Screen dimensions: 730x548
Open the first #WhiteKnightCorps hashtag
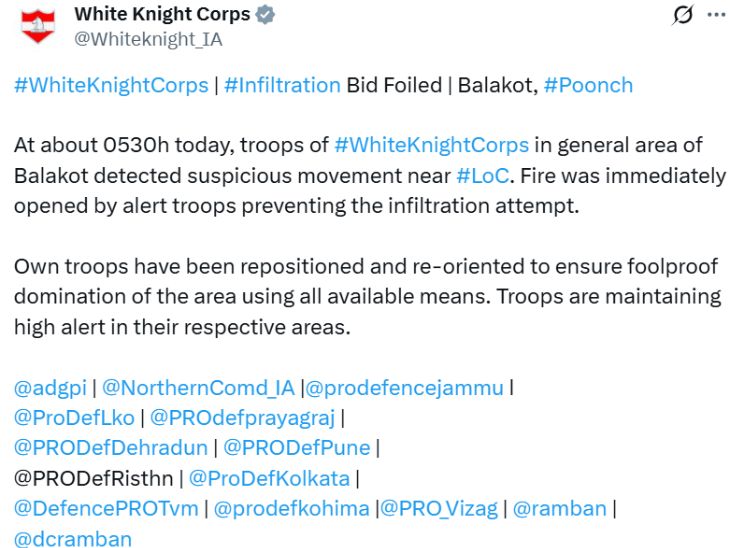point(111,86)
